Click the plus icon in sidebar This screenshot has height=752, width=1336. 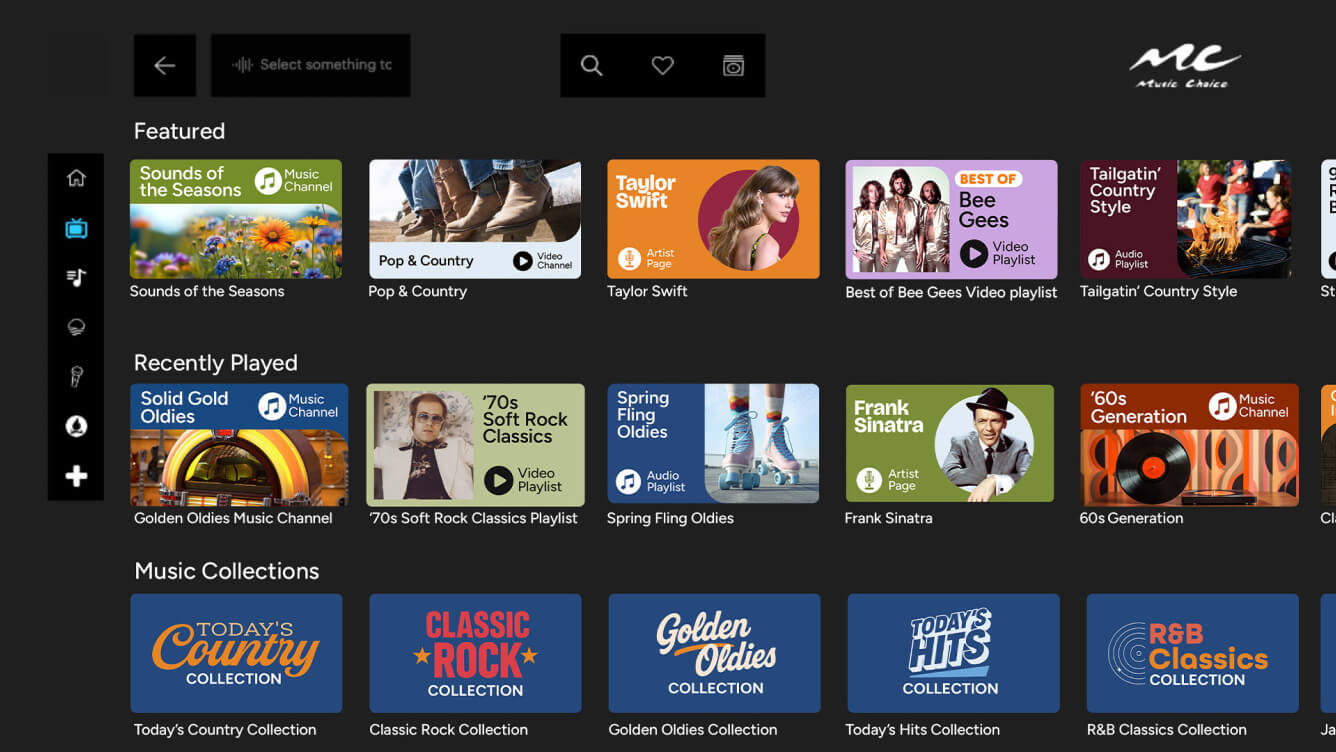click(76, 477)
